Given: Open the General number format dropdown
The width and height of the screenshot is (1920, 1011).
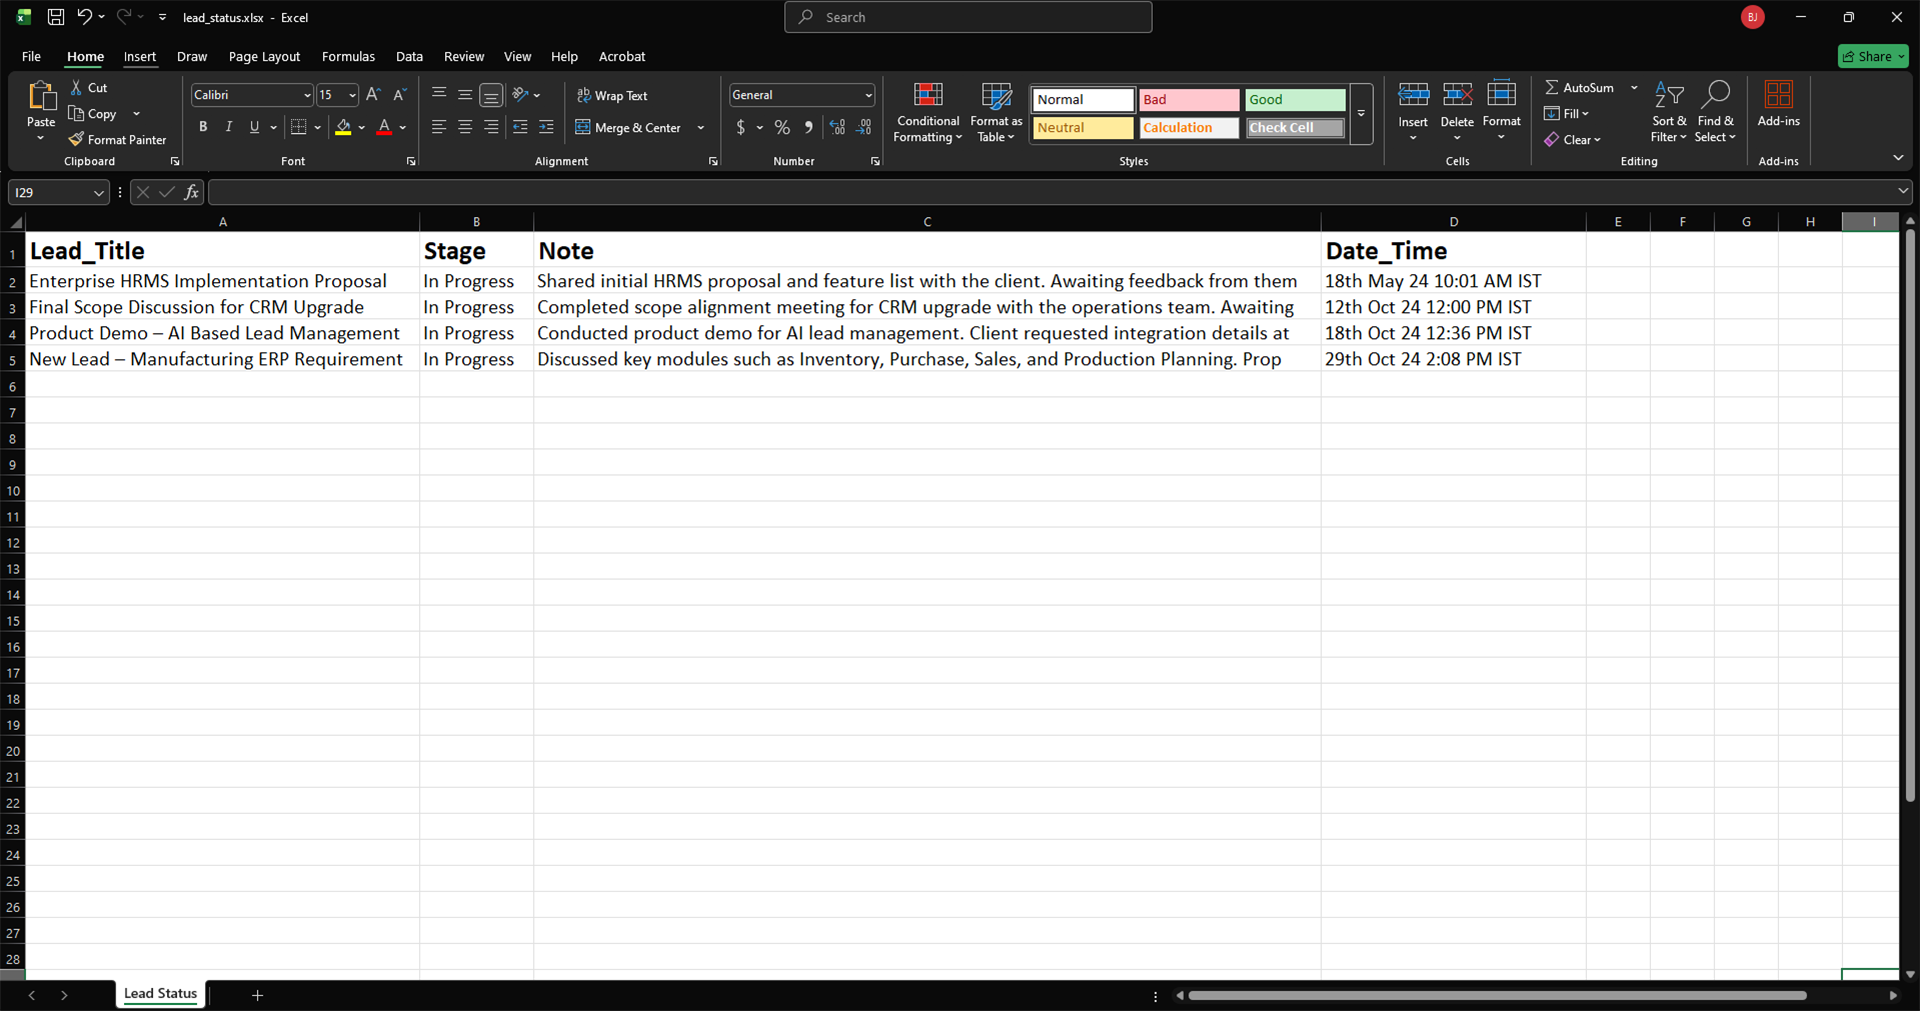Looking at the screenshot, I should pos(867,96).
